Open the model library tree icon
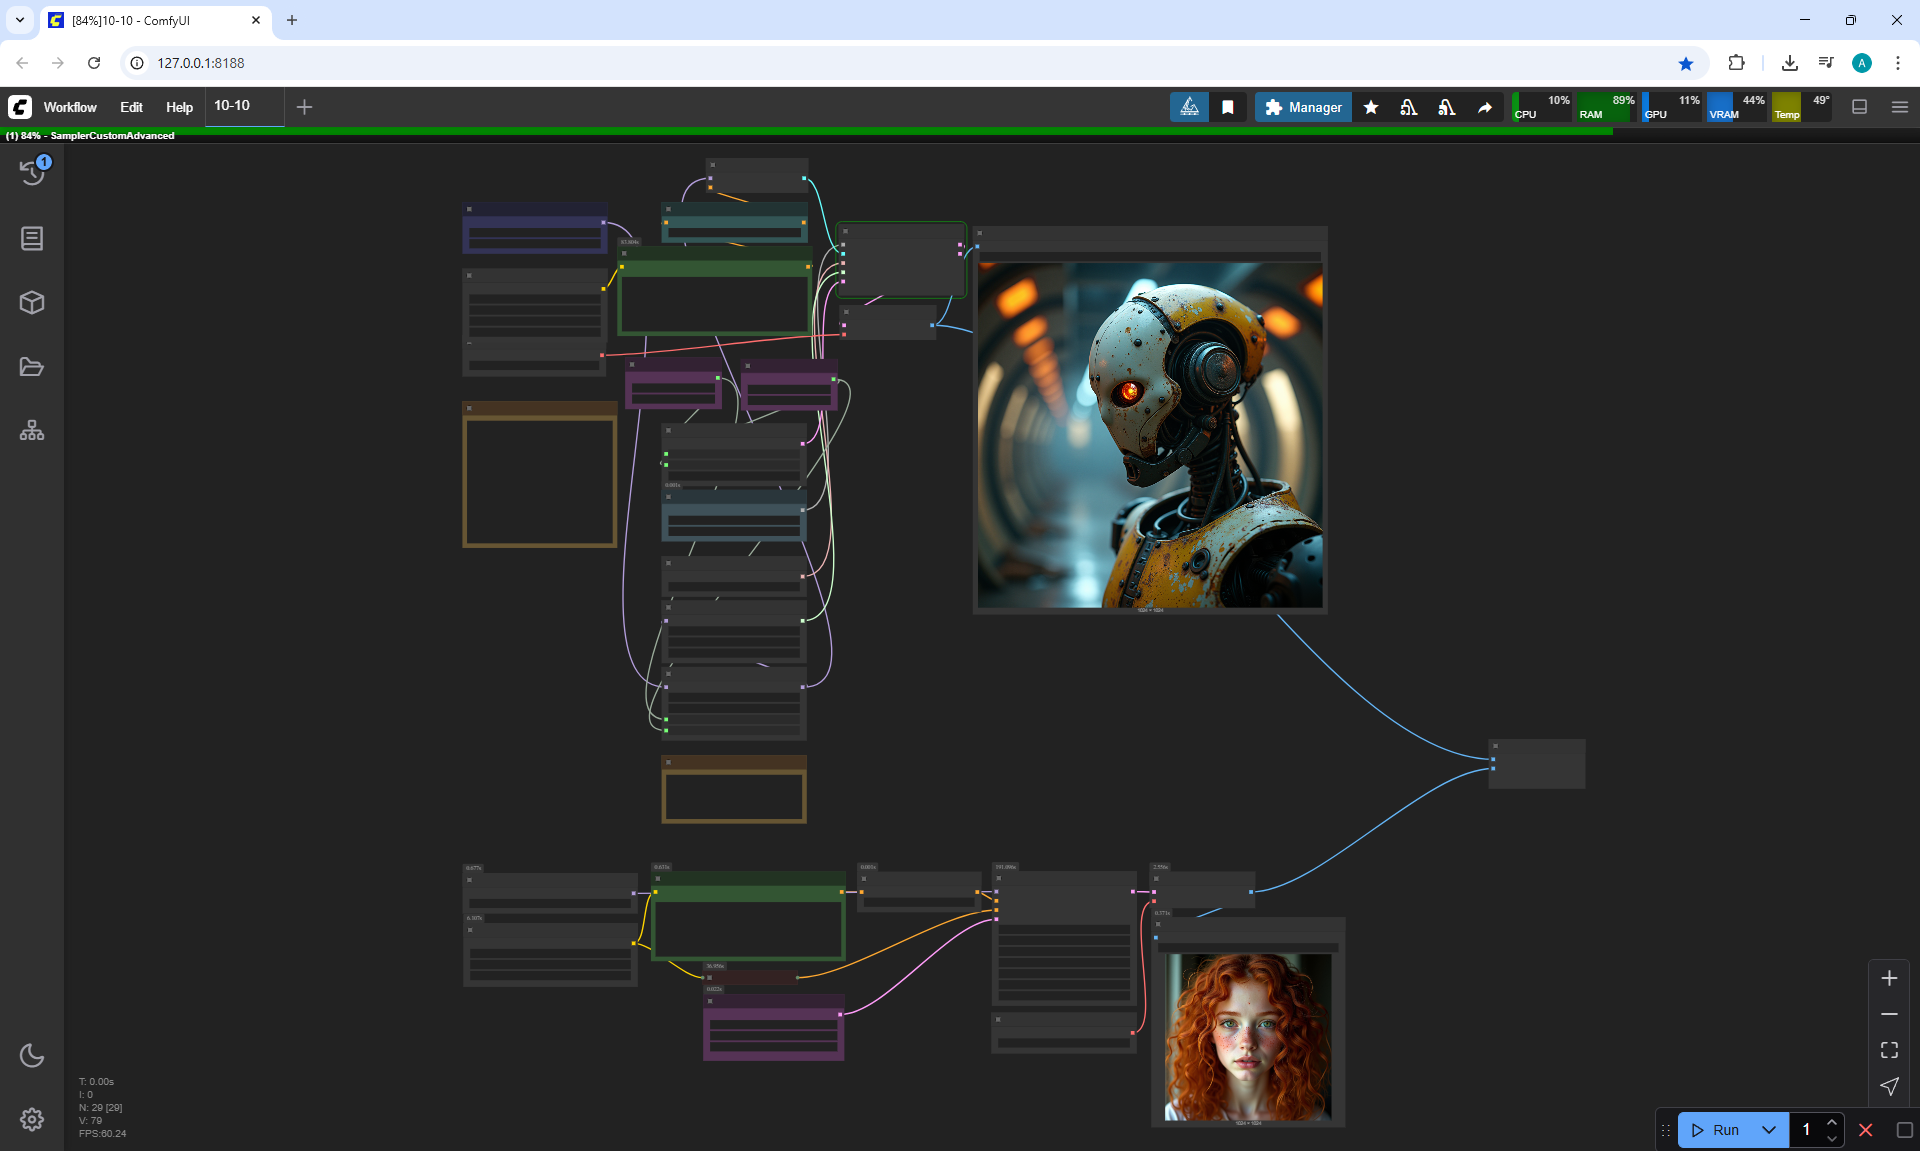This screenshot has width=1920, height=1151. pyautogui.click(x=32, y=430)
